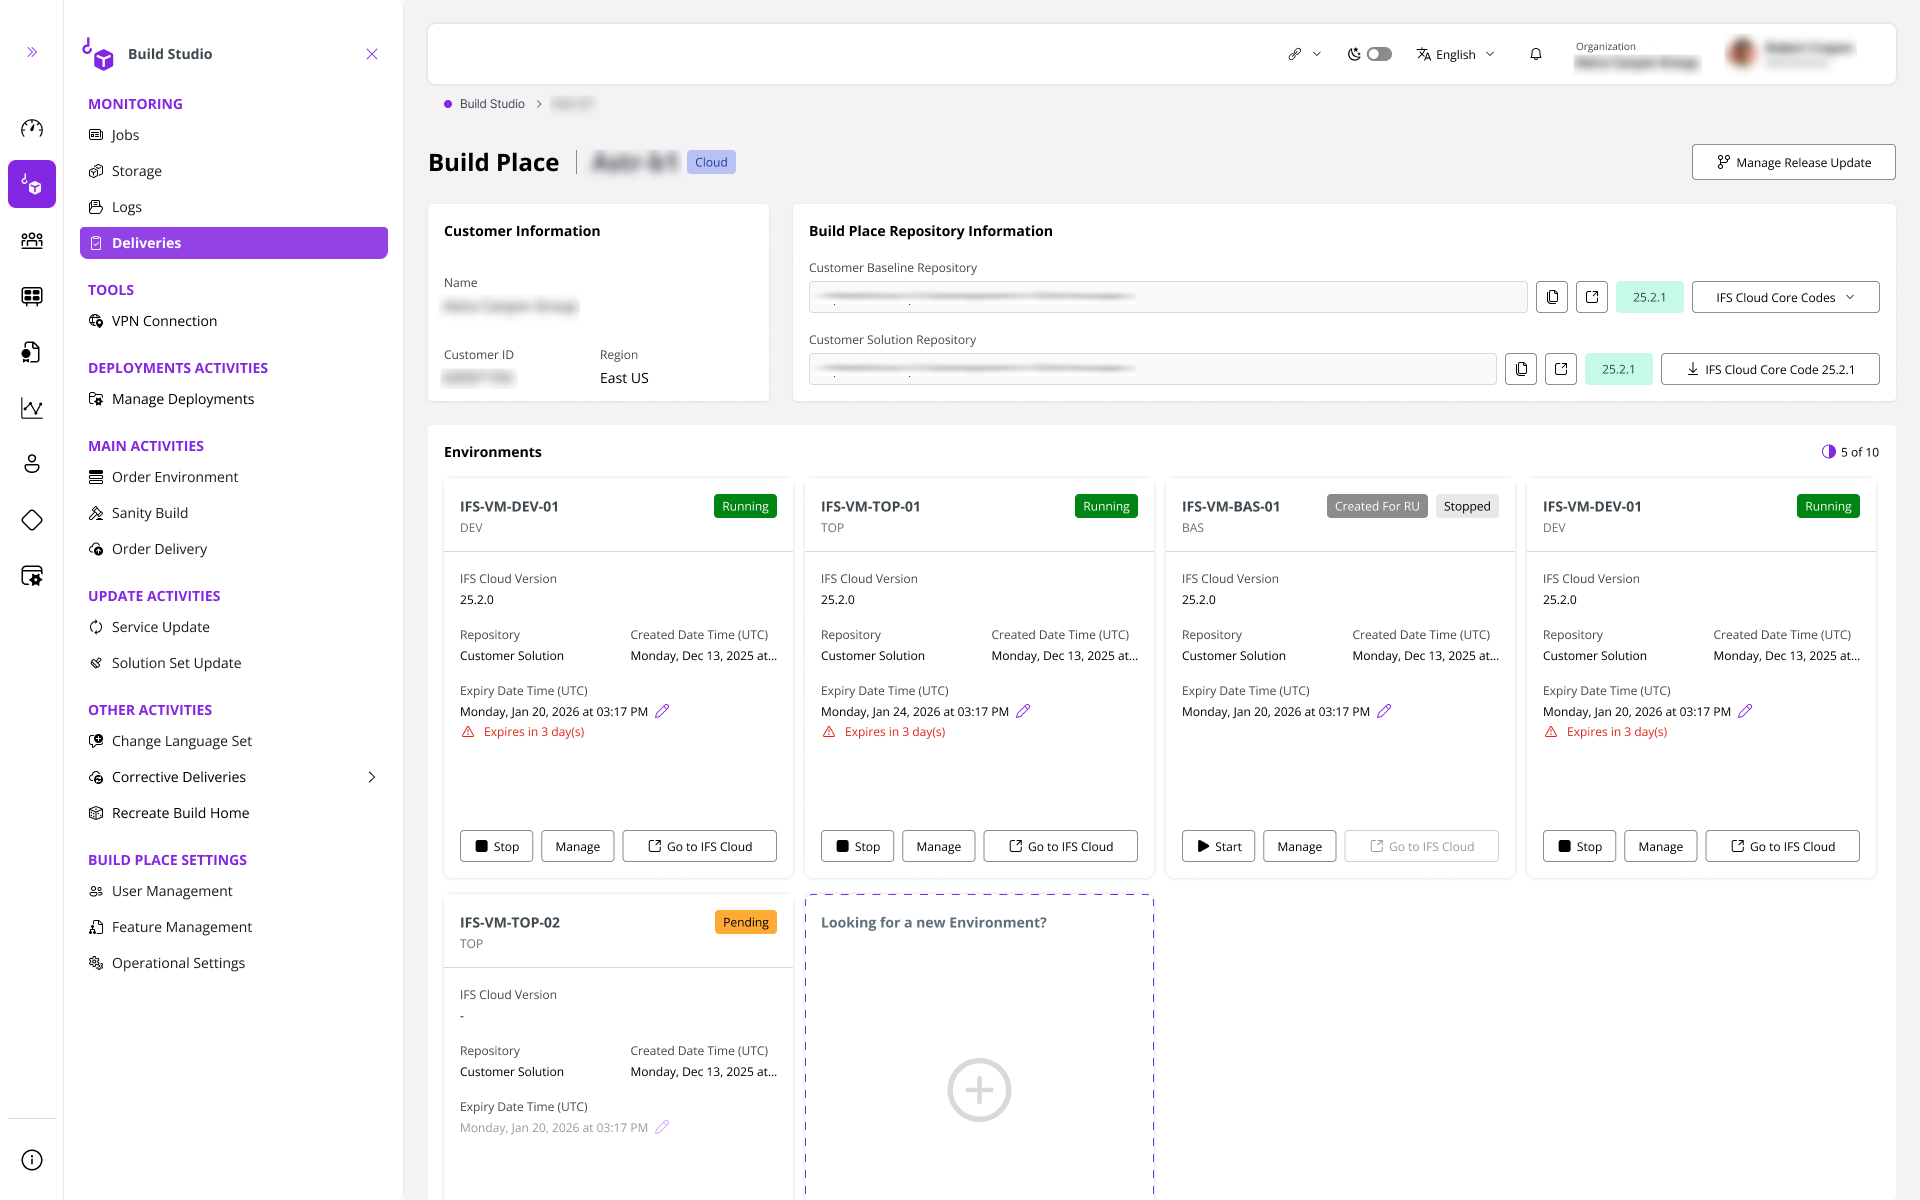Screen dimensions: 1920x1200
Task: Select Sanity Build in sidebar
Action: click(150, 513)
